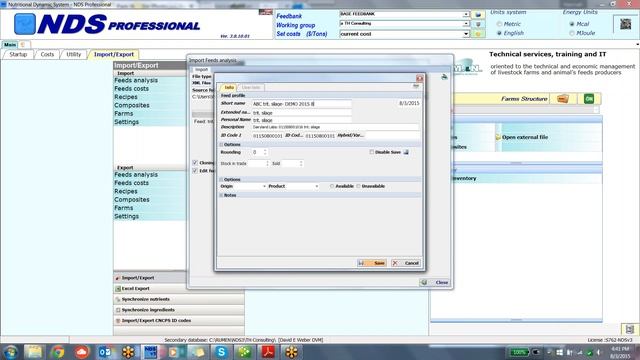Click the bottom-right panel corner icon

coord(629,329)
